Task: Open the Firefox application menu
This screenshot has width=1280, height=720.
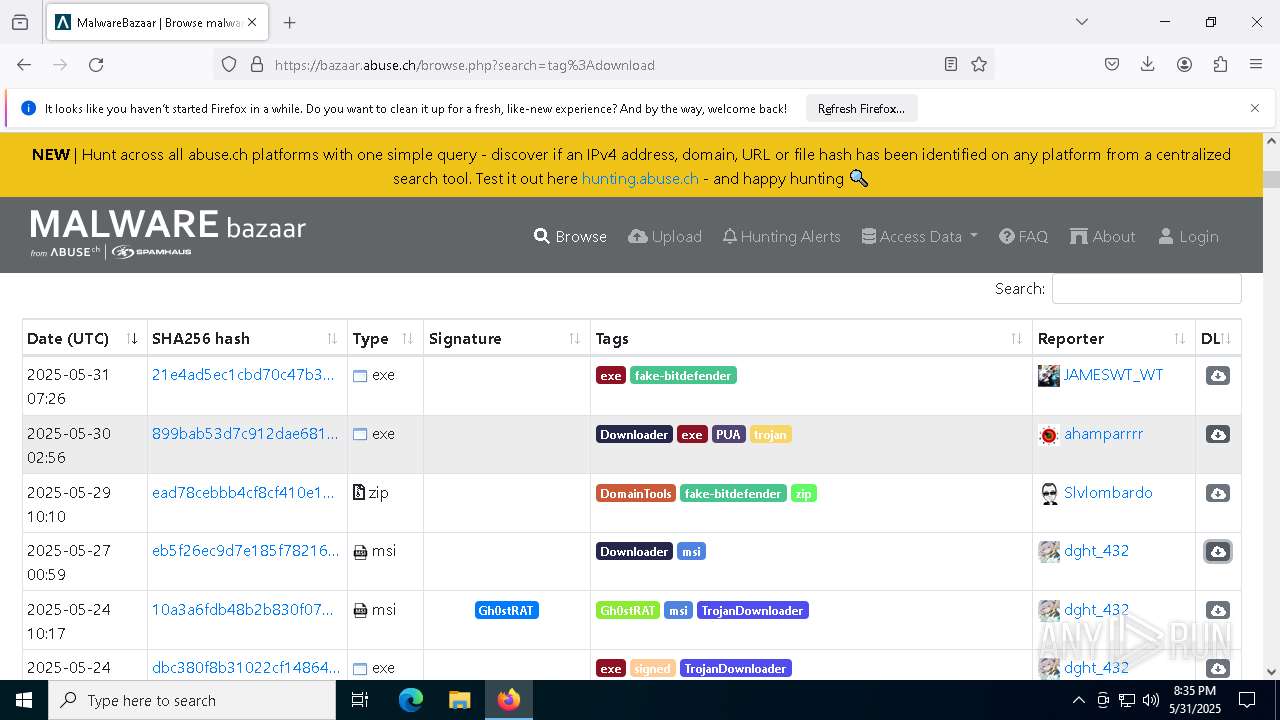Action: coord(1256,65)
